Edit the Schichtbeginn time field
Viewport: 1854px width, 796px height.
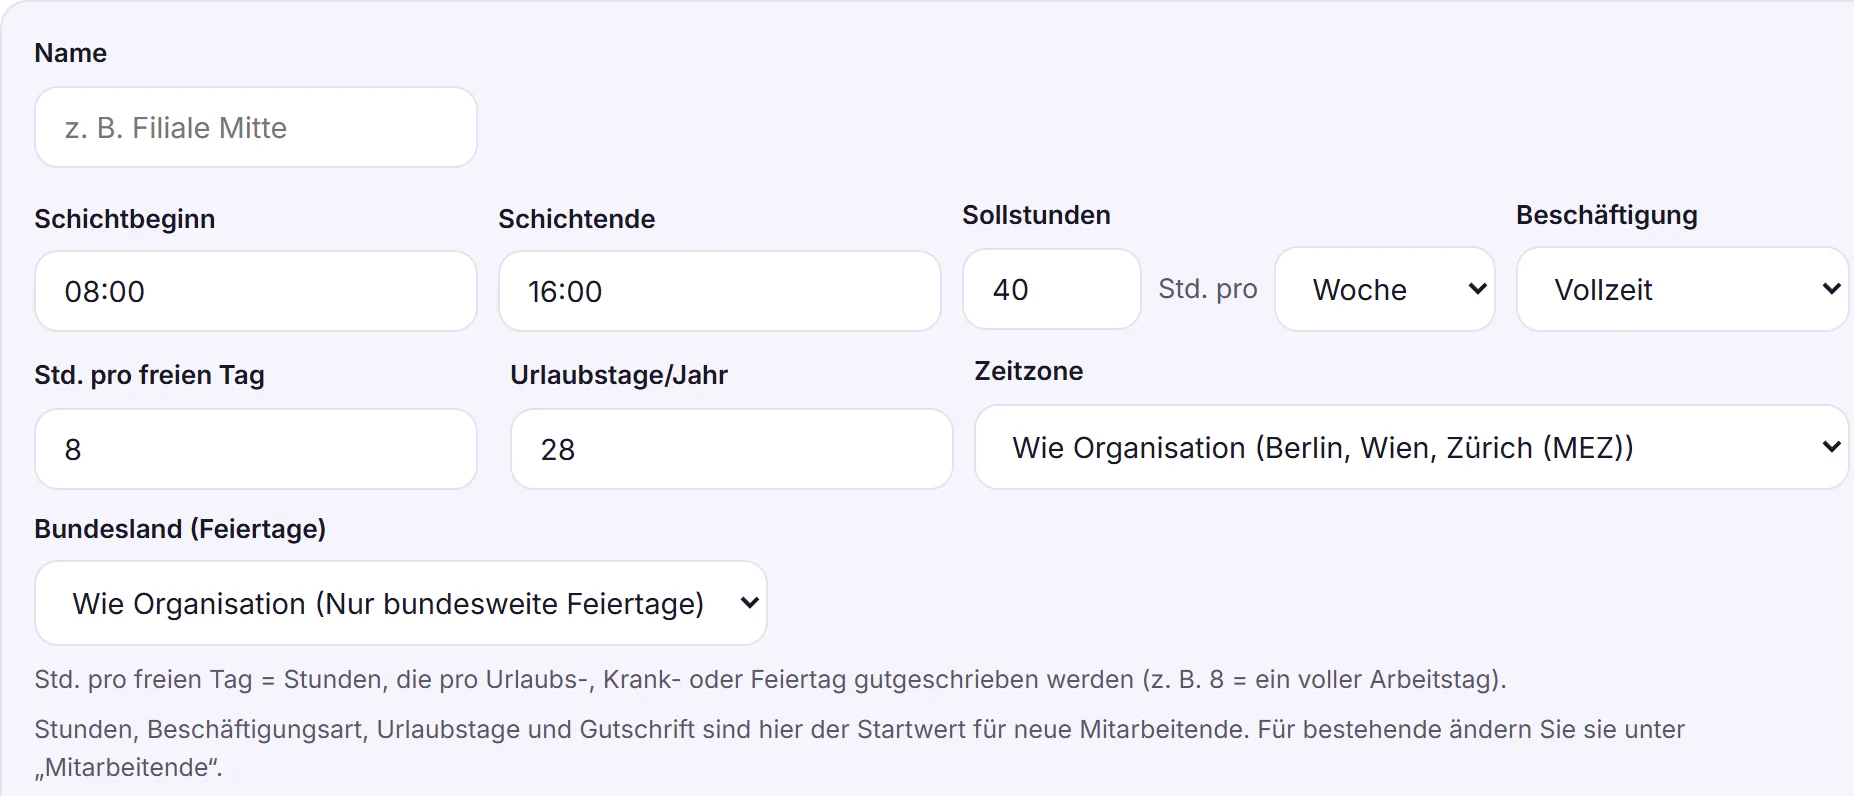pyautogui.click(x=256, y=291)
